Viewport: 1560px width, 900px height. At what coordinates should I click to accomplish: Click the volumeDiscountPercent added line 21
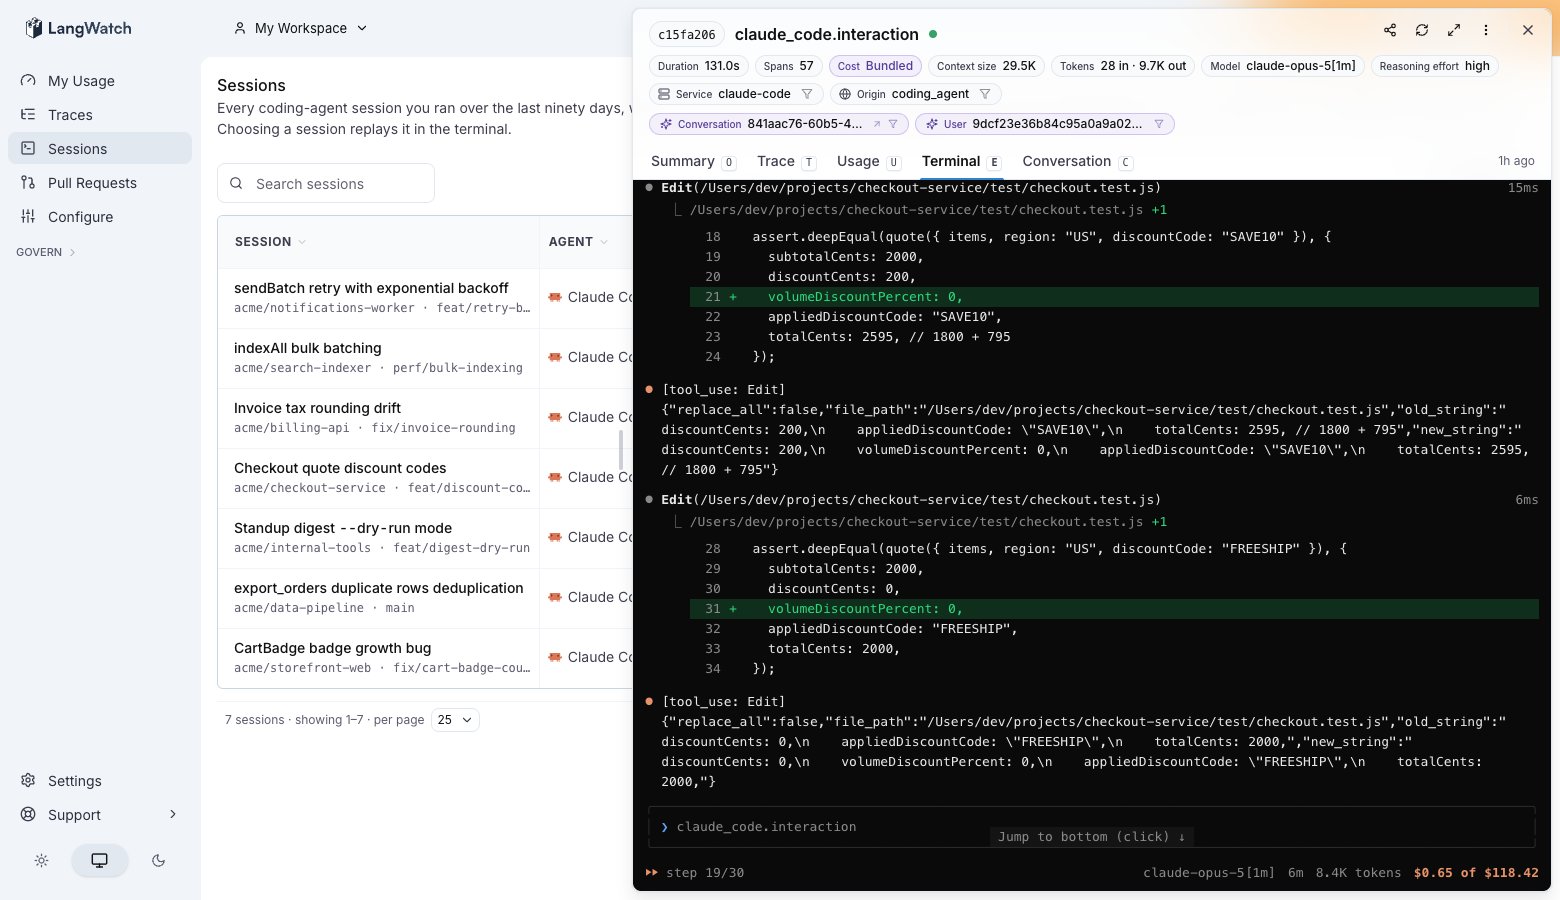click(x=1114, y=297)
